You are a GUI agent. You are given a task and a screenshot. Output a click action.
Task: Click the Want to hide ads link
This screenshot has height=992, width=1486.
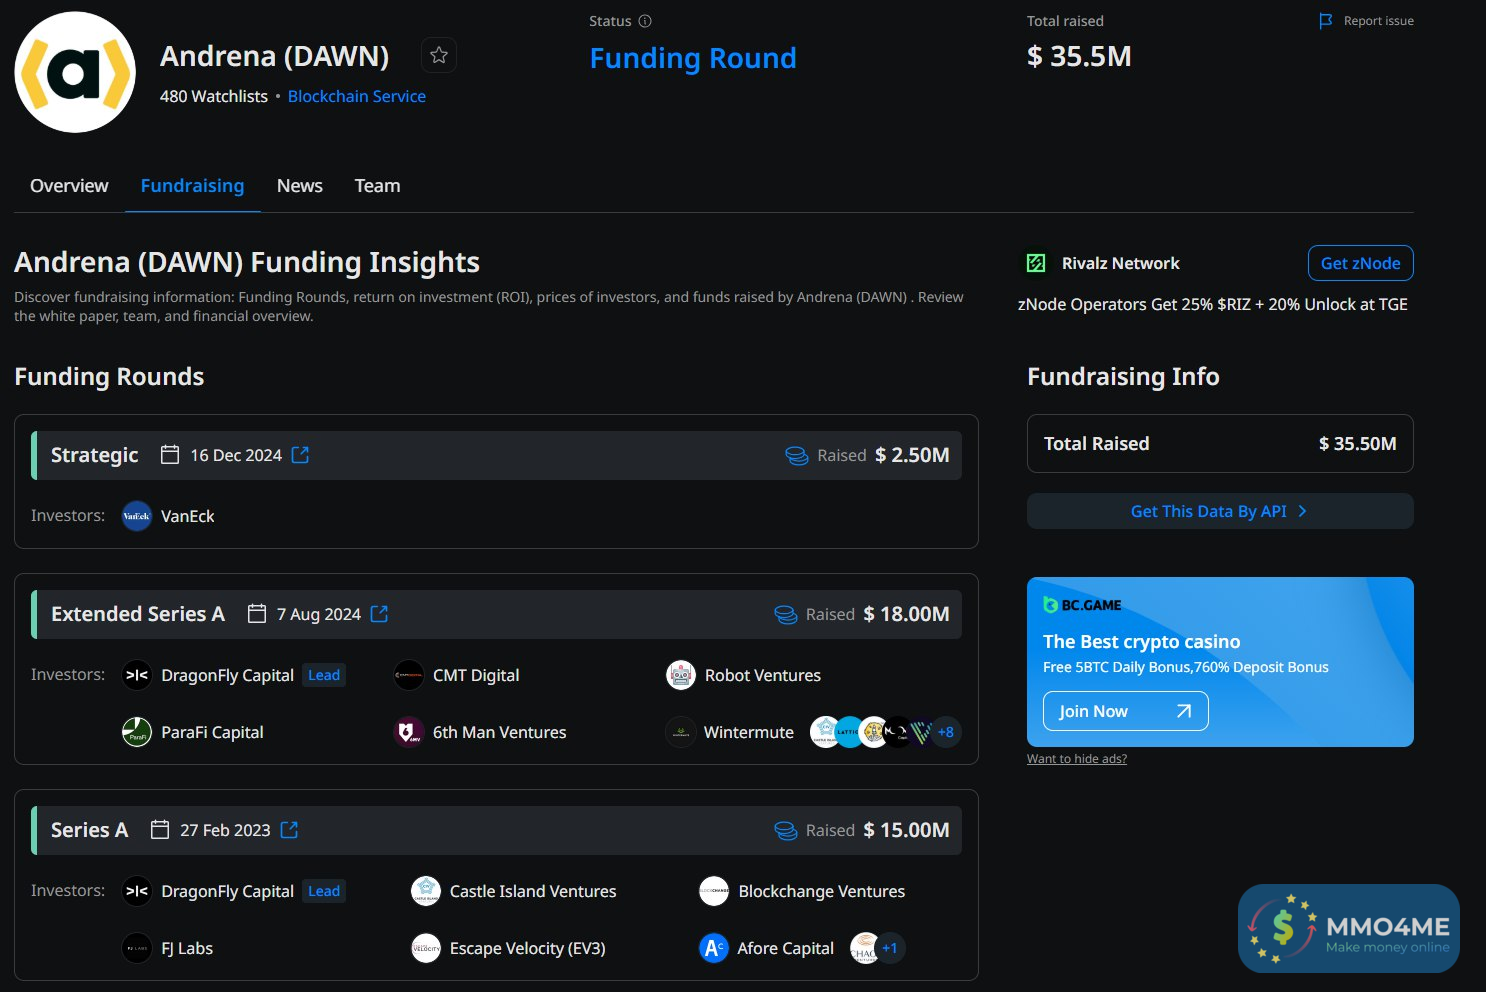1076,759
